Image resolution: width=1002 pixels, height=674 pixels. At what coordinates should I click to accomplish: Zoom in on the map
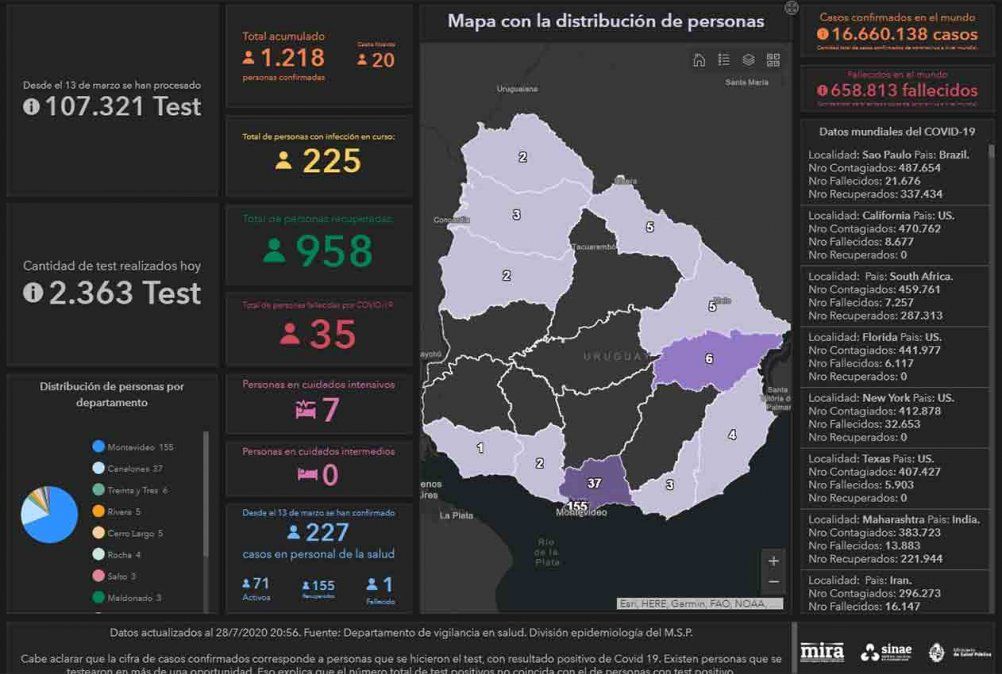pos(773,561)
